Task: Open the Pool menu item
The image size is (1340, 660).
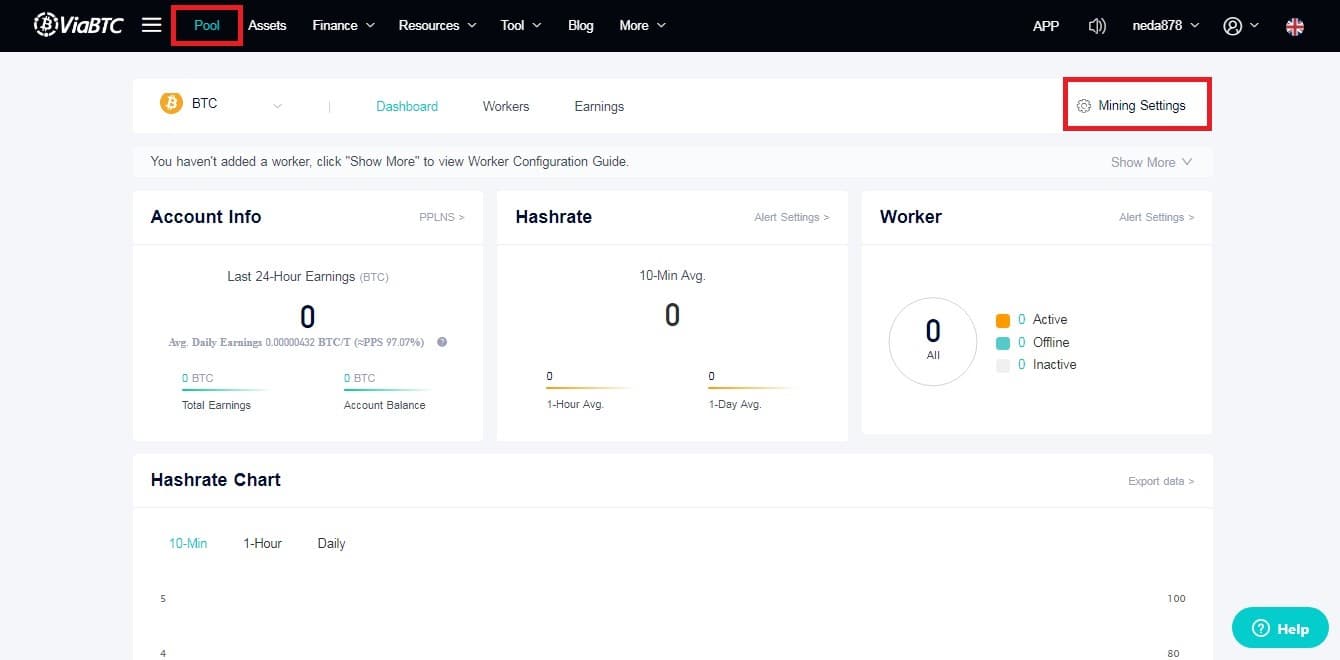Action: click(x=207, y=25)
